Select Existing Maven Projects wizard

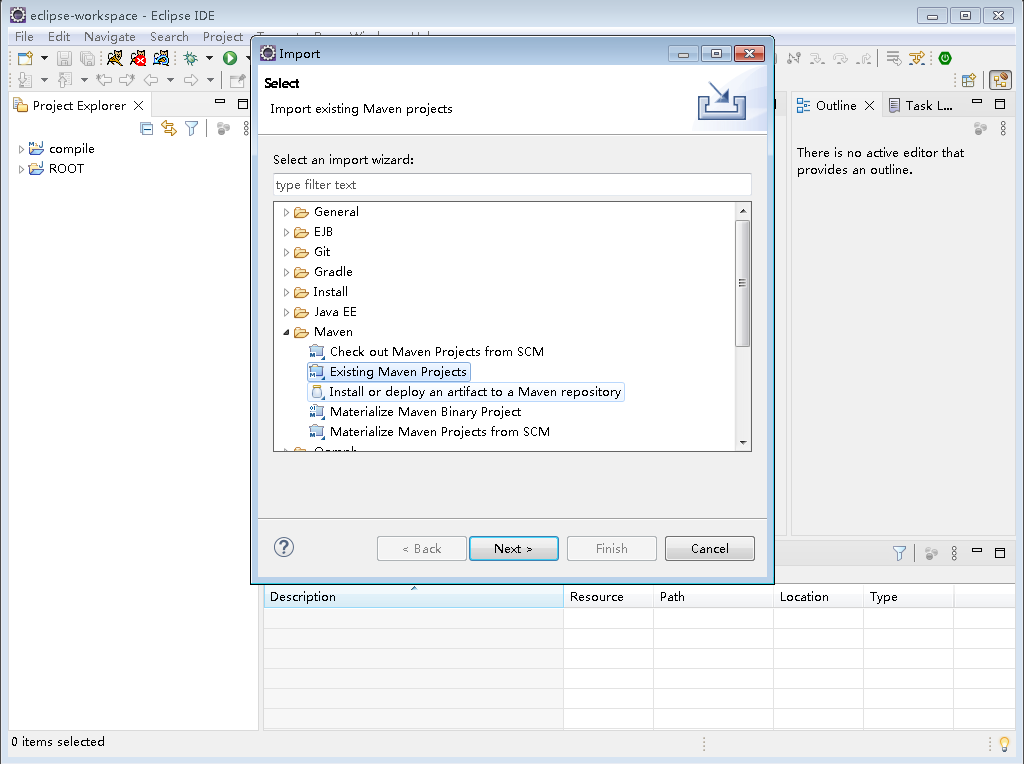(389, 372)
